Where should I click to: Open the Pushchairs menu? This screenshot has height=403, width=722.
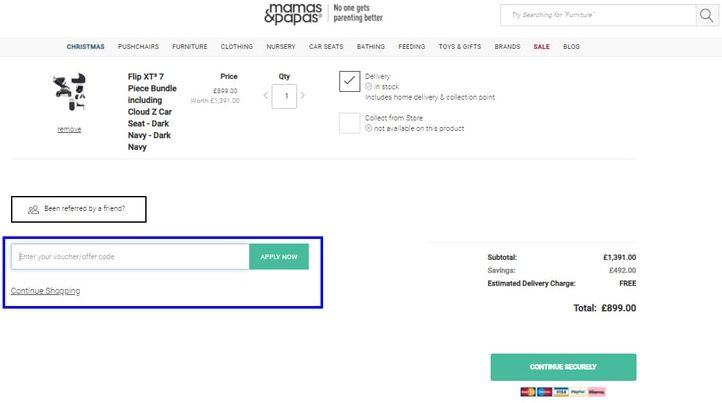click(138, 47)
